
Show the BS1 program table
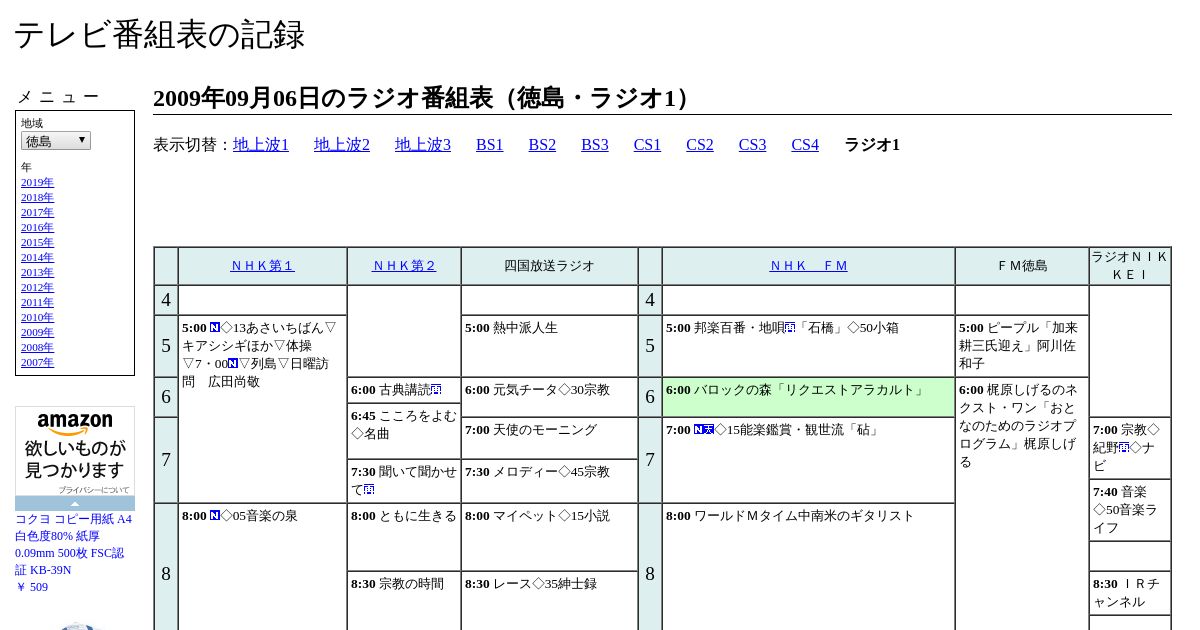point(490,145)
